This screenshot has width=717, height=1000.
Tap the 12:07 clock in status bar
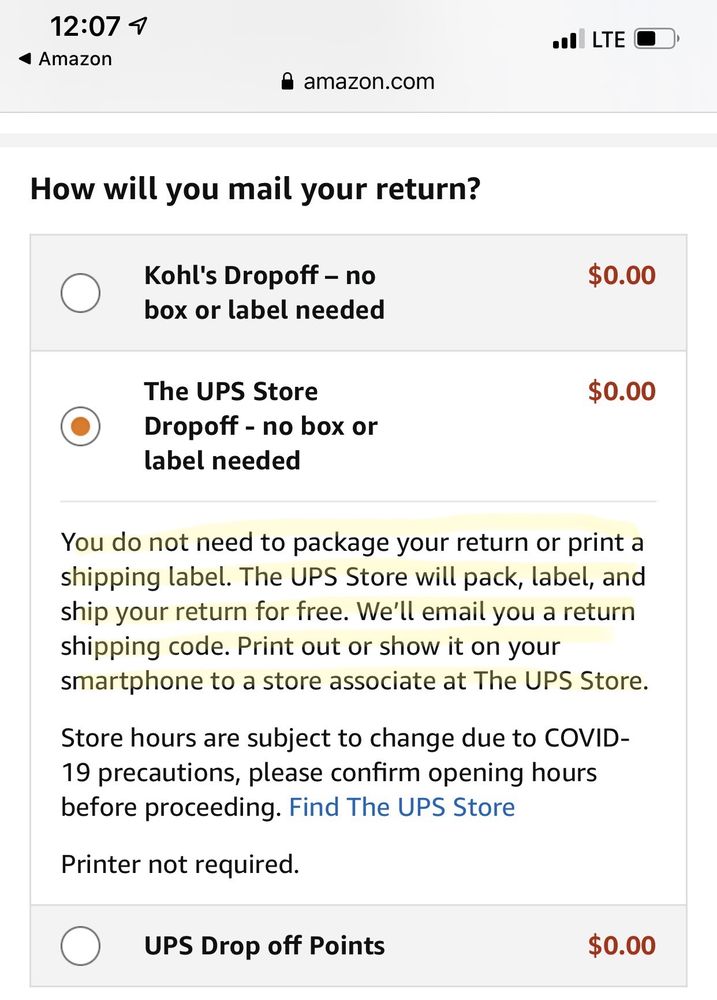click(x=85, y=26)
